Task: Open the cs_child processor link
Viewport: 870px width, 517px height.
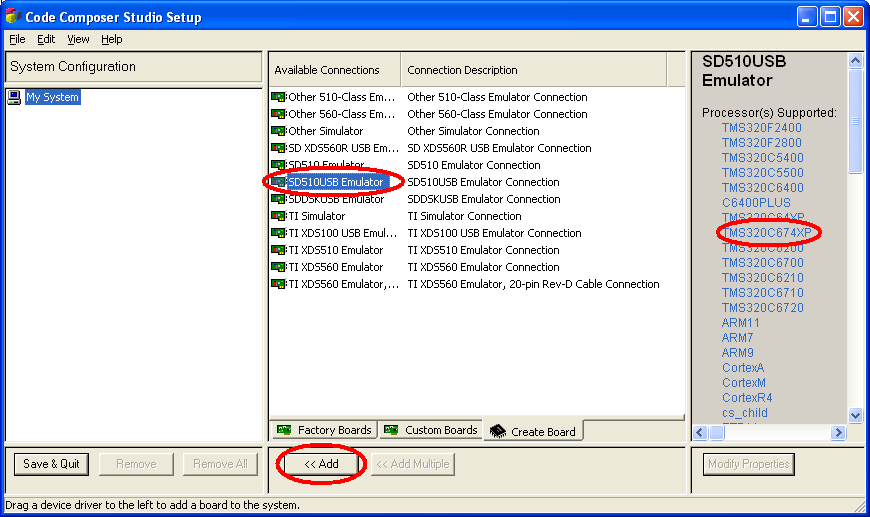Action: pos(745,412)
